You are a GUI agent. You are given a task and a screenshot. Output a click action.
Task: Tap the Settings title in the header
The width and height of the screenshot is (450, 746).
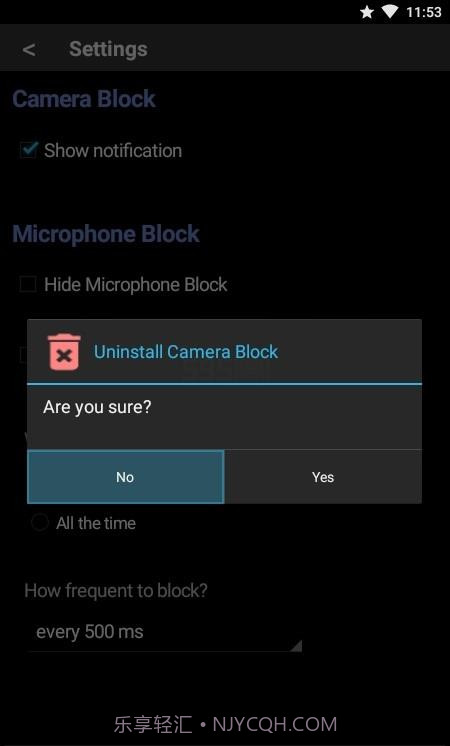[108, 49]
